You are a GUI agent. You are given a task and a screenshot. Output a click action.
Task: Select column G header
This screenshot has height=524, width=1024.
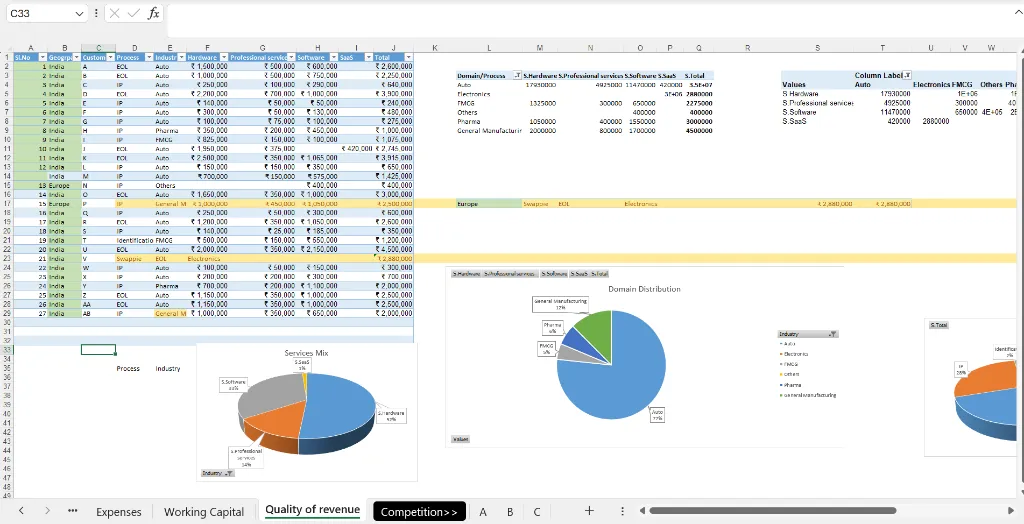[x=261, y=48]
